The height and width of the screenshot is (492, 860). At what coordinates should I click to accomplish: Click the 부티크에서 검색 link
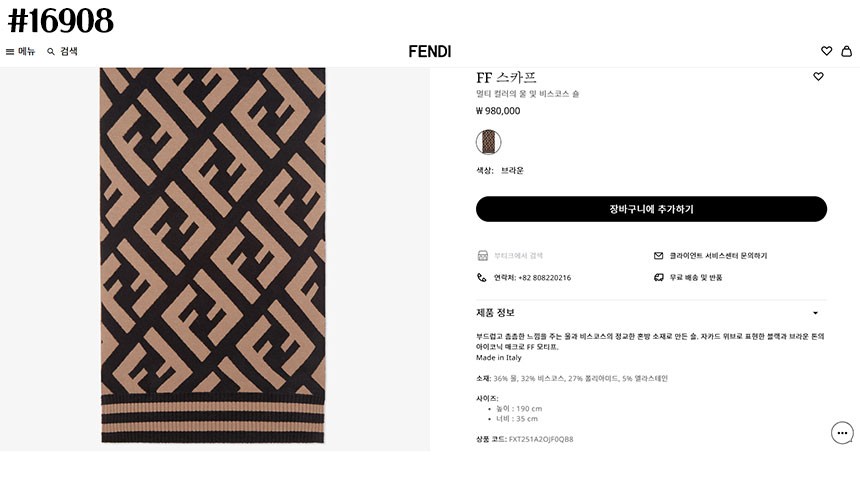(x=518, y=256)
